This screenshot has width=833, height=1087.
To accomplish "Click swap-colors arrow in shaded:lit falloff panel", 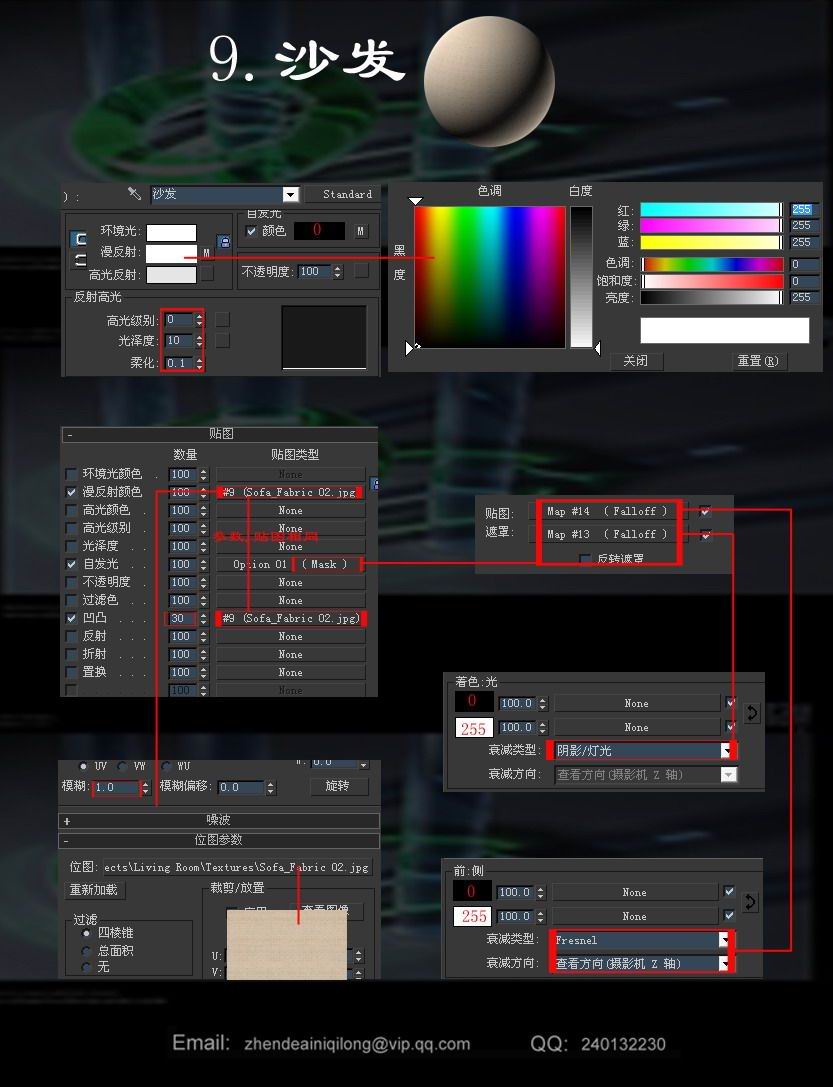I will [x=751, y=713].
